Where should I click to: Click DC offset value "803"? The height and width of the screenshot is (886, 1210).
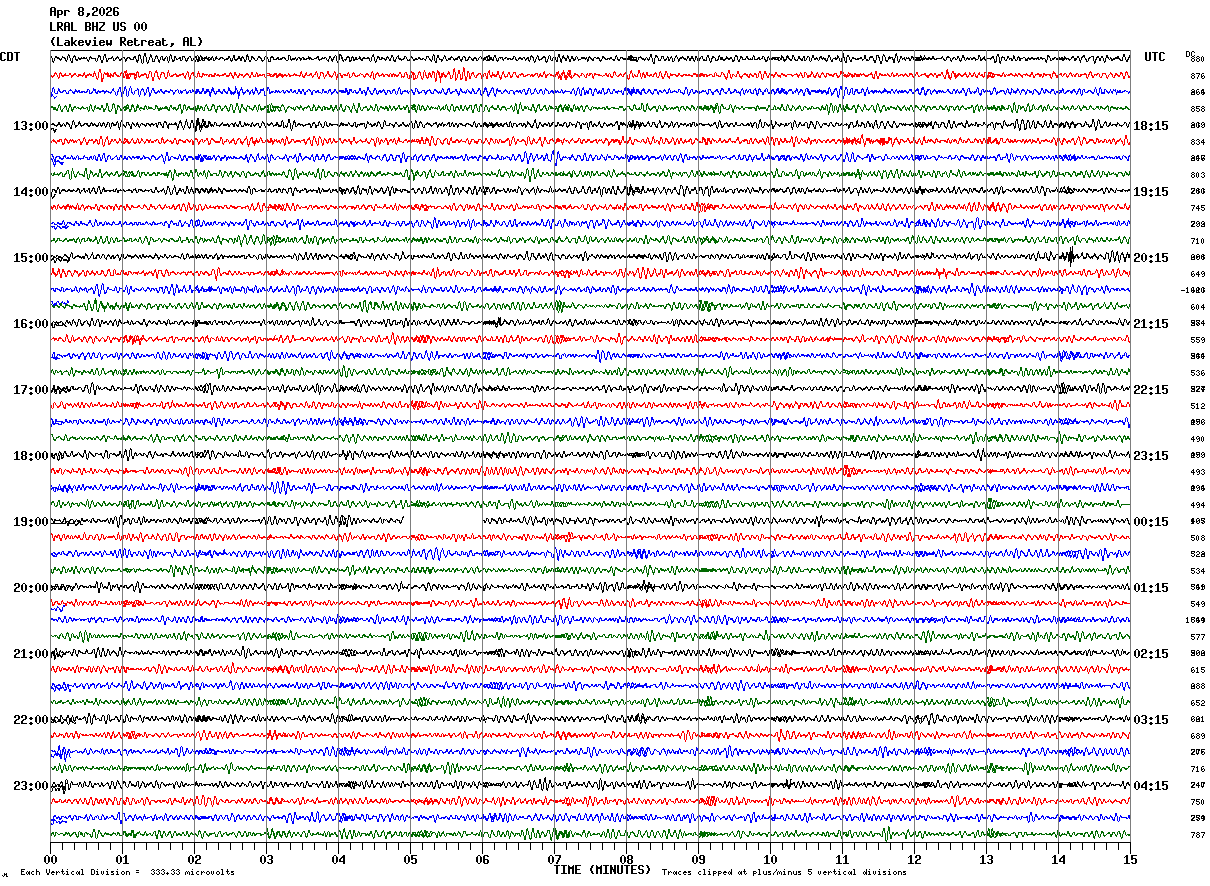(x=1197, y=175)
